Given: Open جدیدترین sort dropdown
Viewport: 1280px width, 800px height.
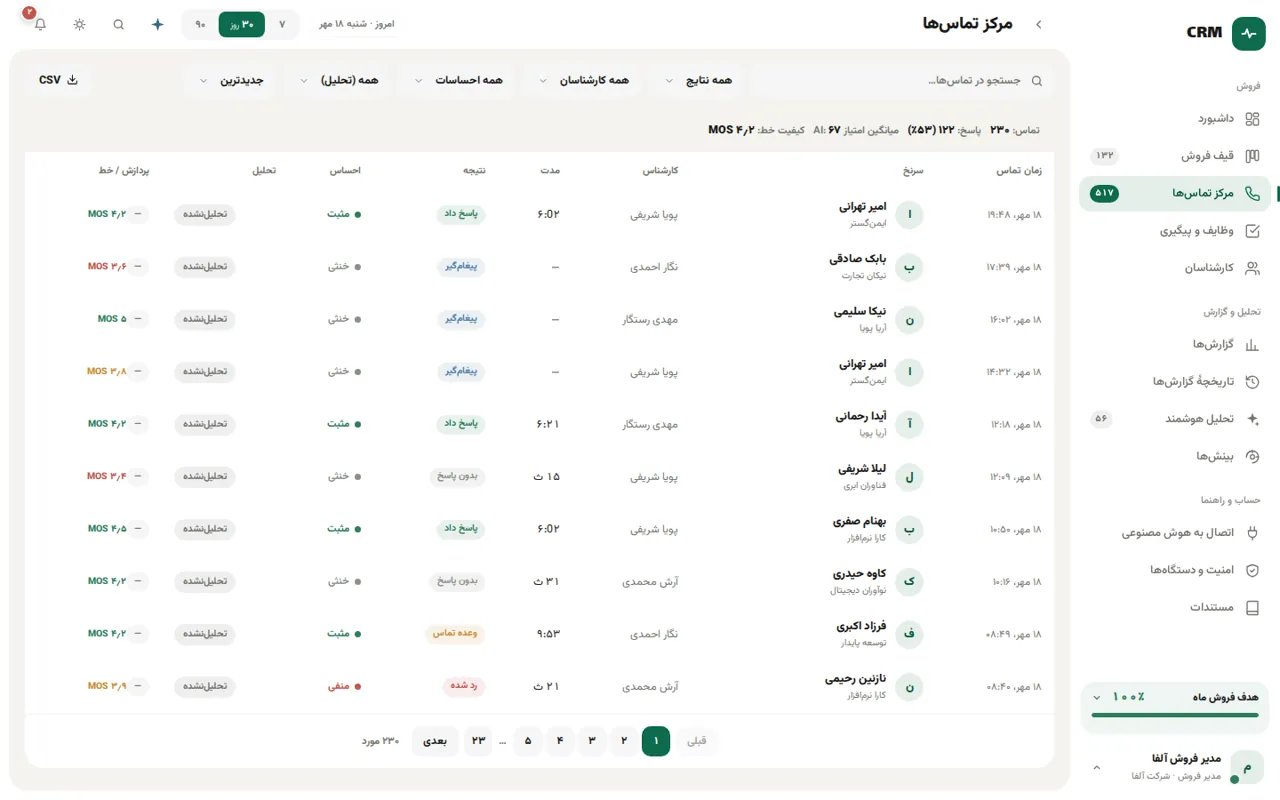Looking at the screenshot, I should pyautogui.click(x=232, y=80).
